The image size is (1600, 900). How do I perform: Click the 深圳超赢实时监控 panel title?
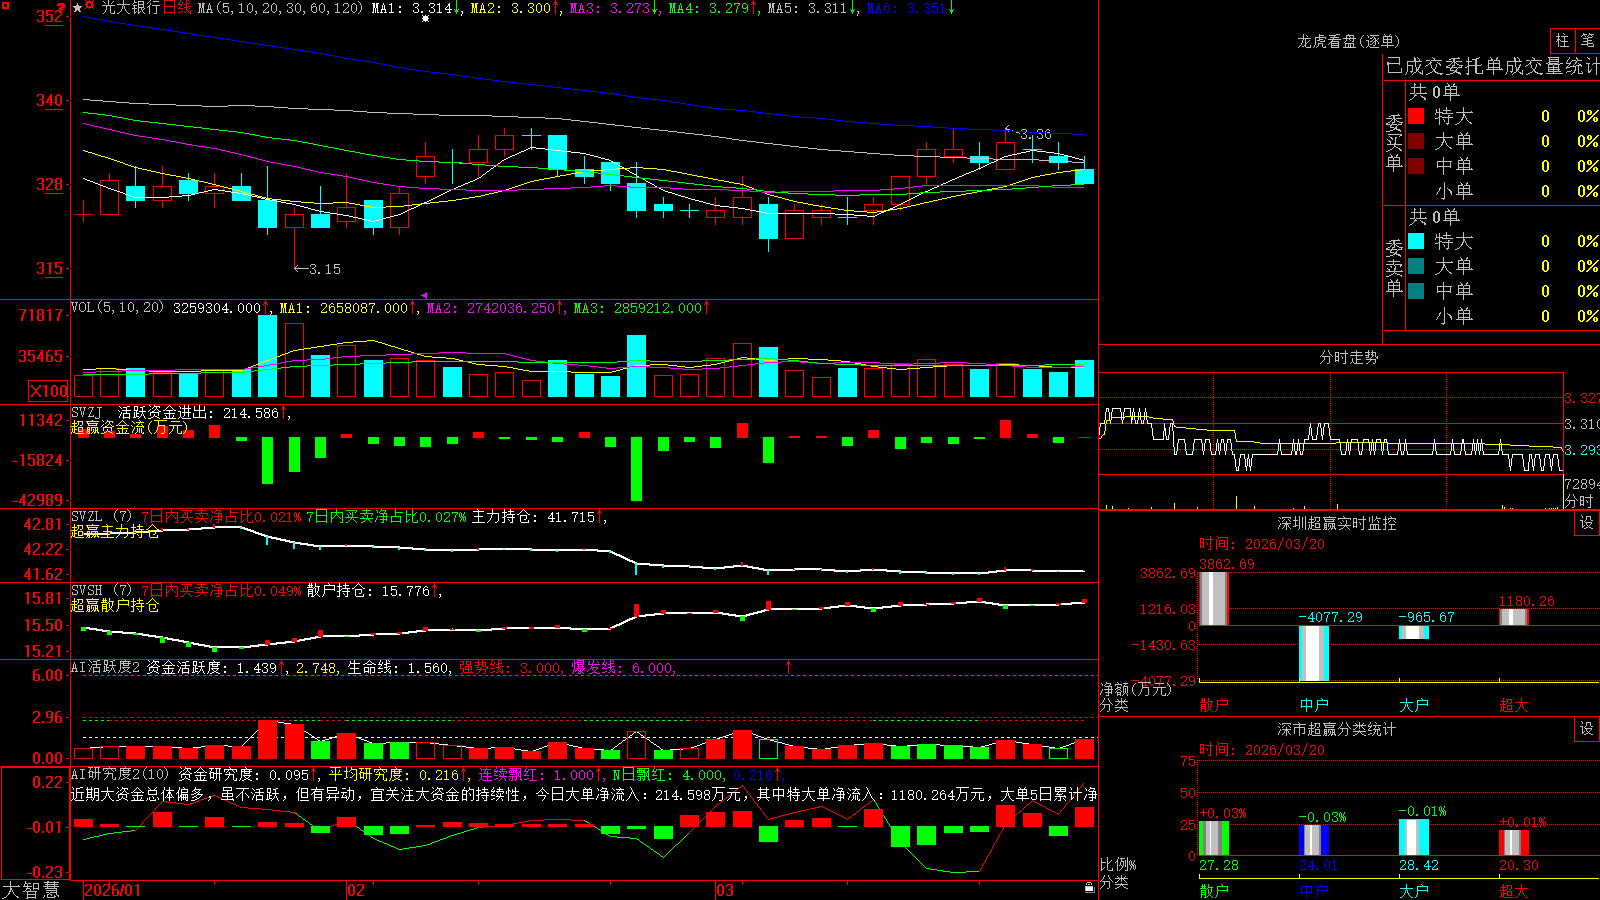point(1337,523)
